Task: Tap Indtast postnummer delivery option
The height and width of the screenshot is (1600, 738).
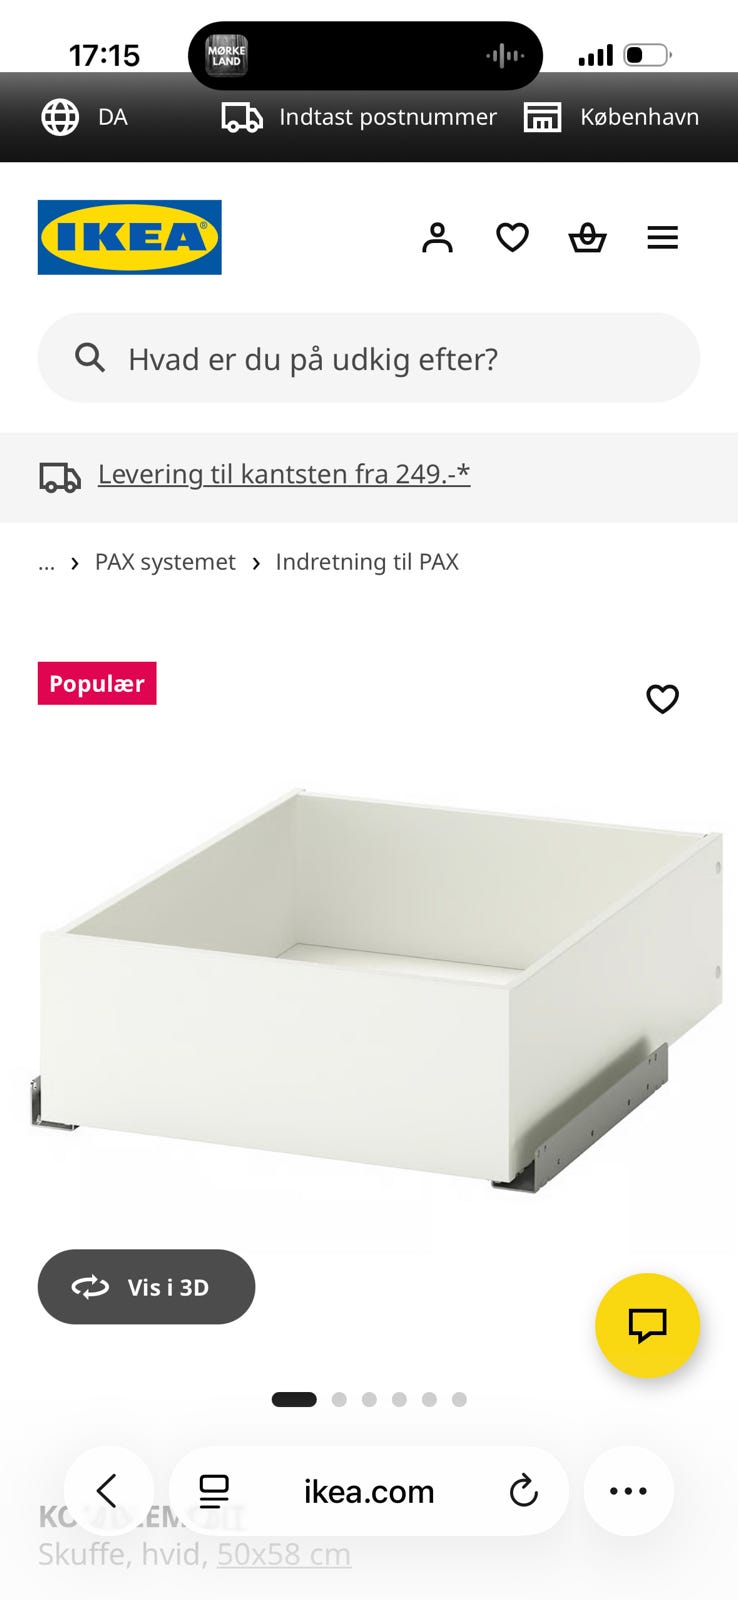Action: pos(359,117)
